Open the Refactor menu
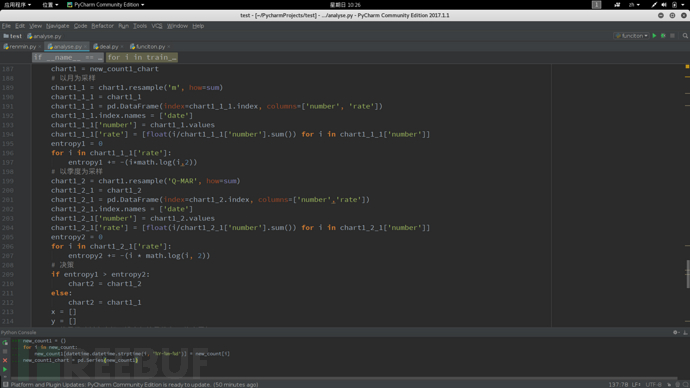Viewport: 690px width, 388px height. 103,26
